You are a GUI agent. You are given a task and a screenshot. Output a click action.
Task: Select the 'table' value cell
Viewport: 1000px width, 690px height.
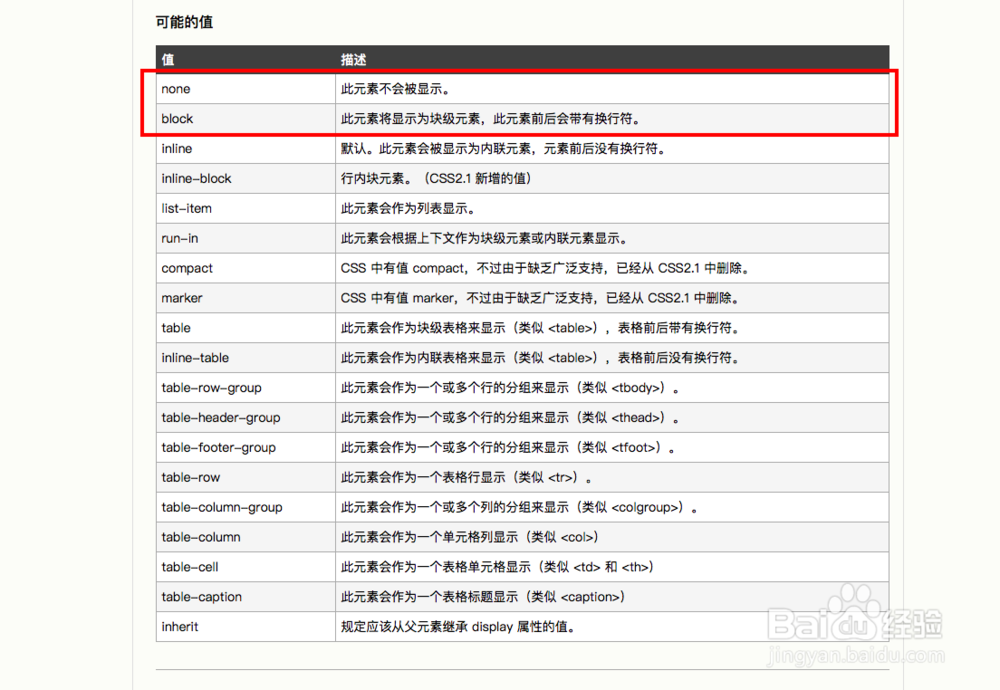tap(246, 328)
